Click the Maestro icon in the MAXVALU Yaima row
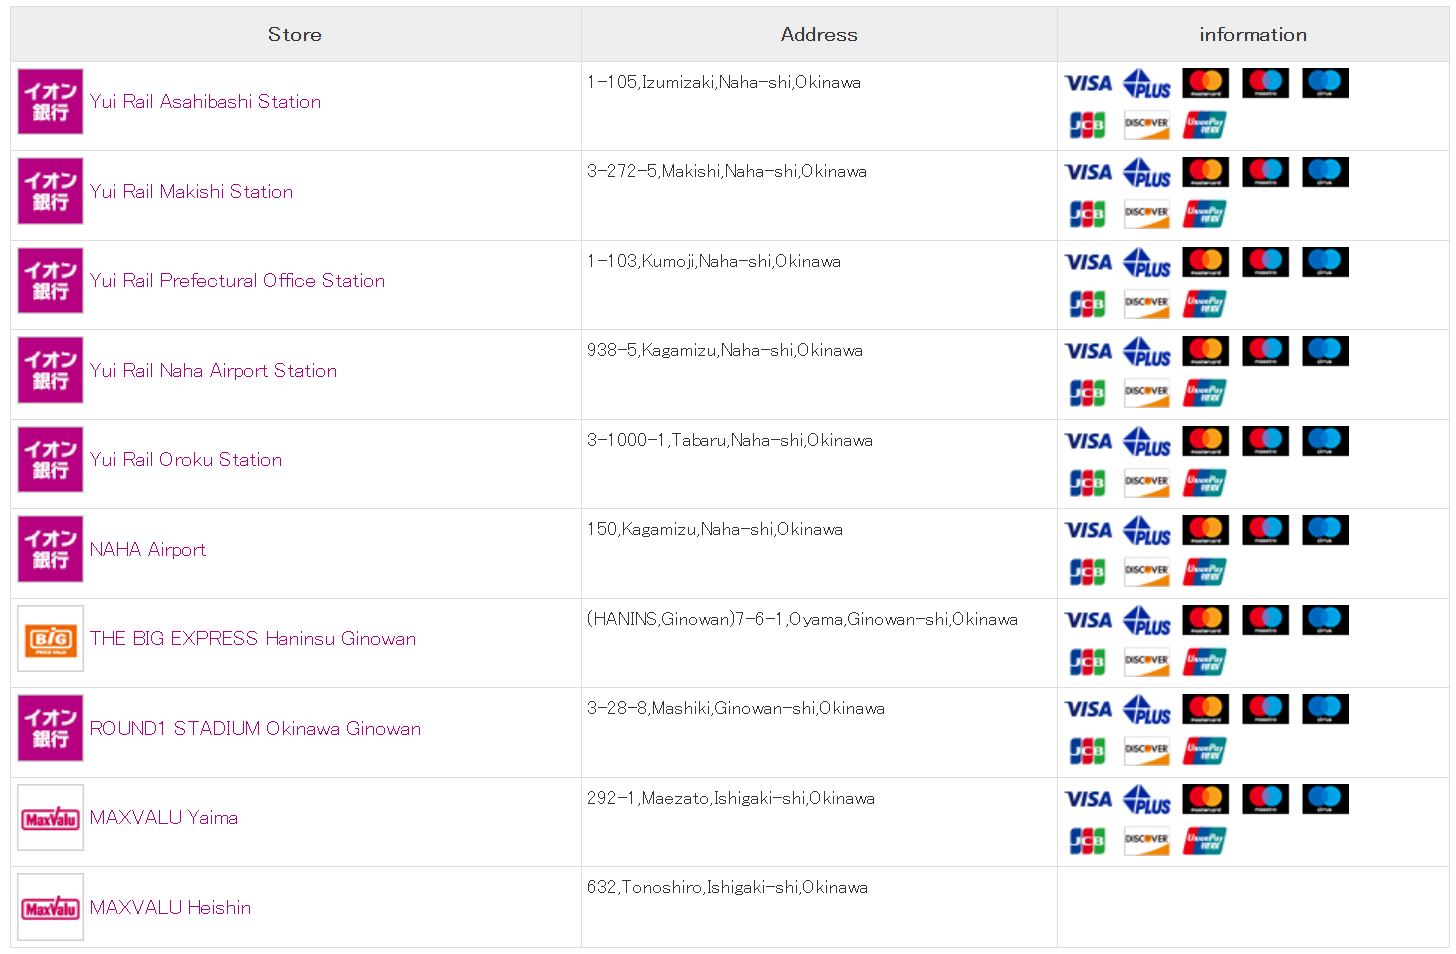Viewport: 1456px width, 954px height. coord(1265,799)
